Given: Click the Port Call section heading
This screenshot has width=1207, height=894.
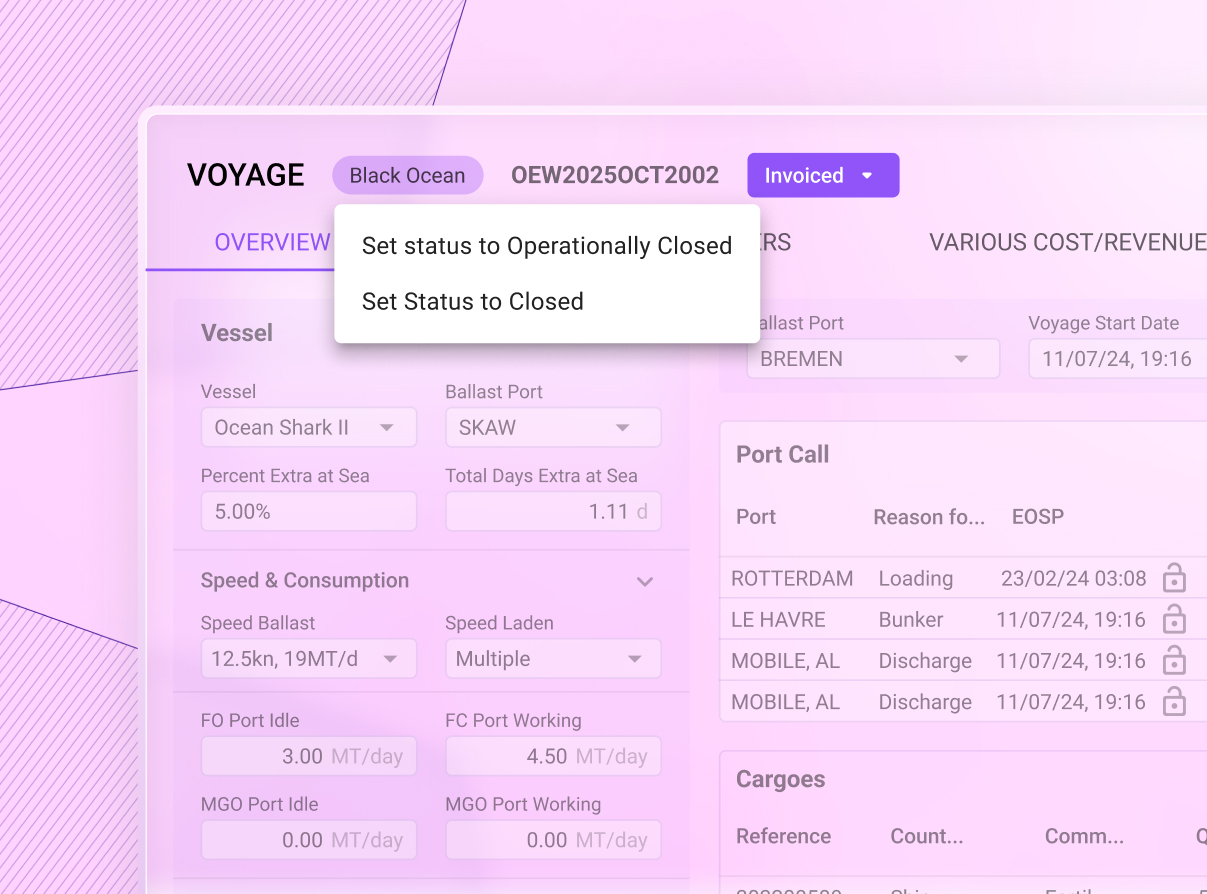Looking at the screenshot, I should pos(783,454).
